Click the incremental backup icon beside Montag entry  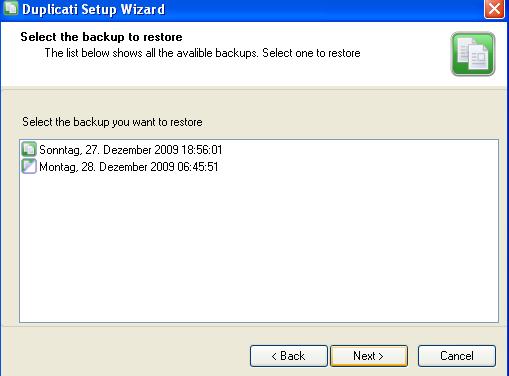click(x=29, y=166)
